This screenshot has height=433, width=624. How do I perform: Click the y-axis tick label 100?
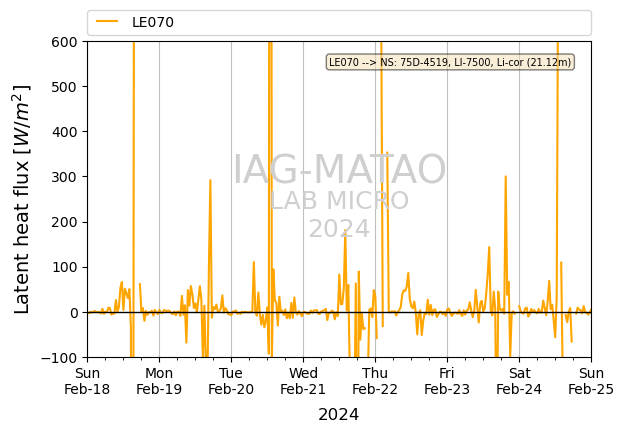[64, 267]
